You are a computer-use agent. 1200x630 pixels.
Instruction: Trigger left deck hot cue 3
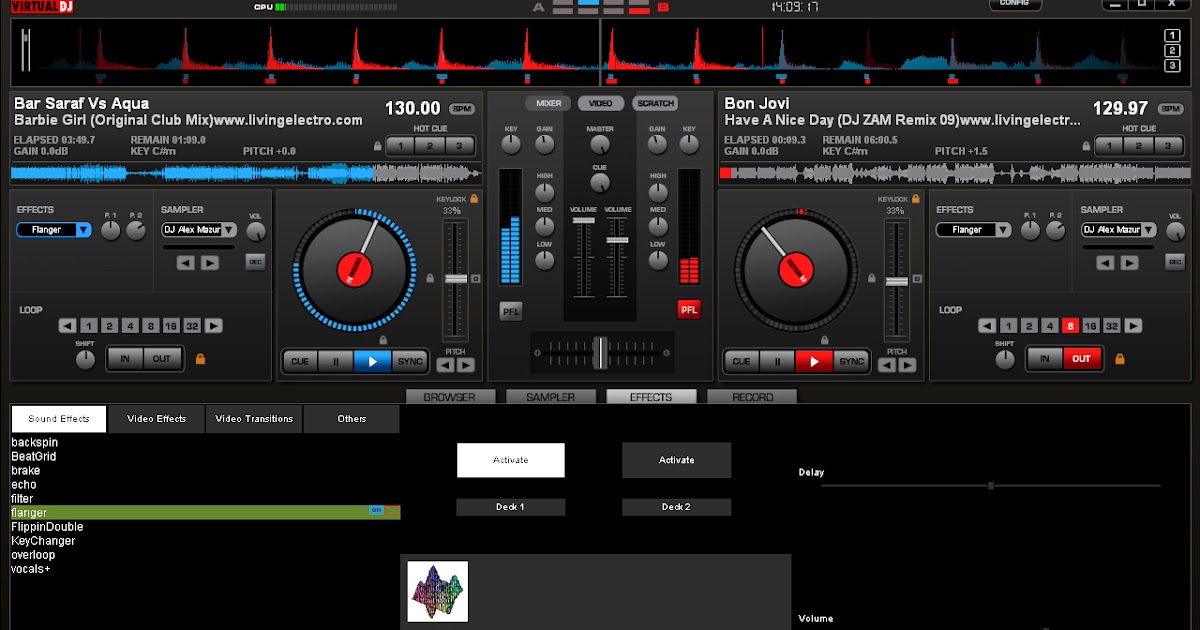[x=459, y=146]
